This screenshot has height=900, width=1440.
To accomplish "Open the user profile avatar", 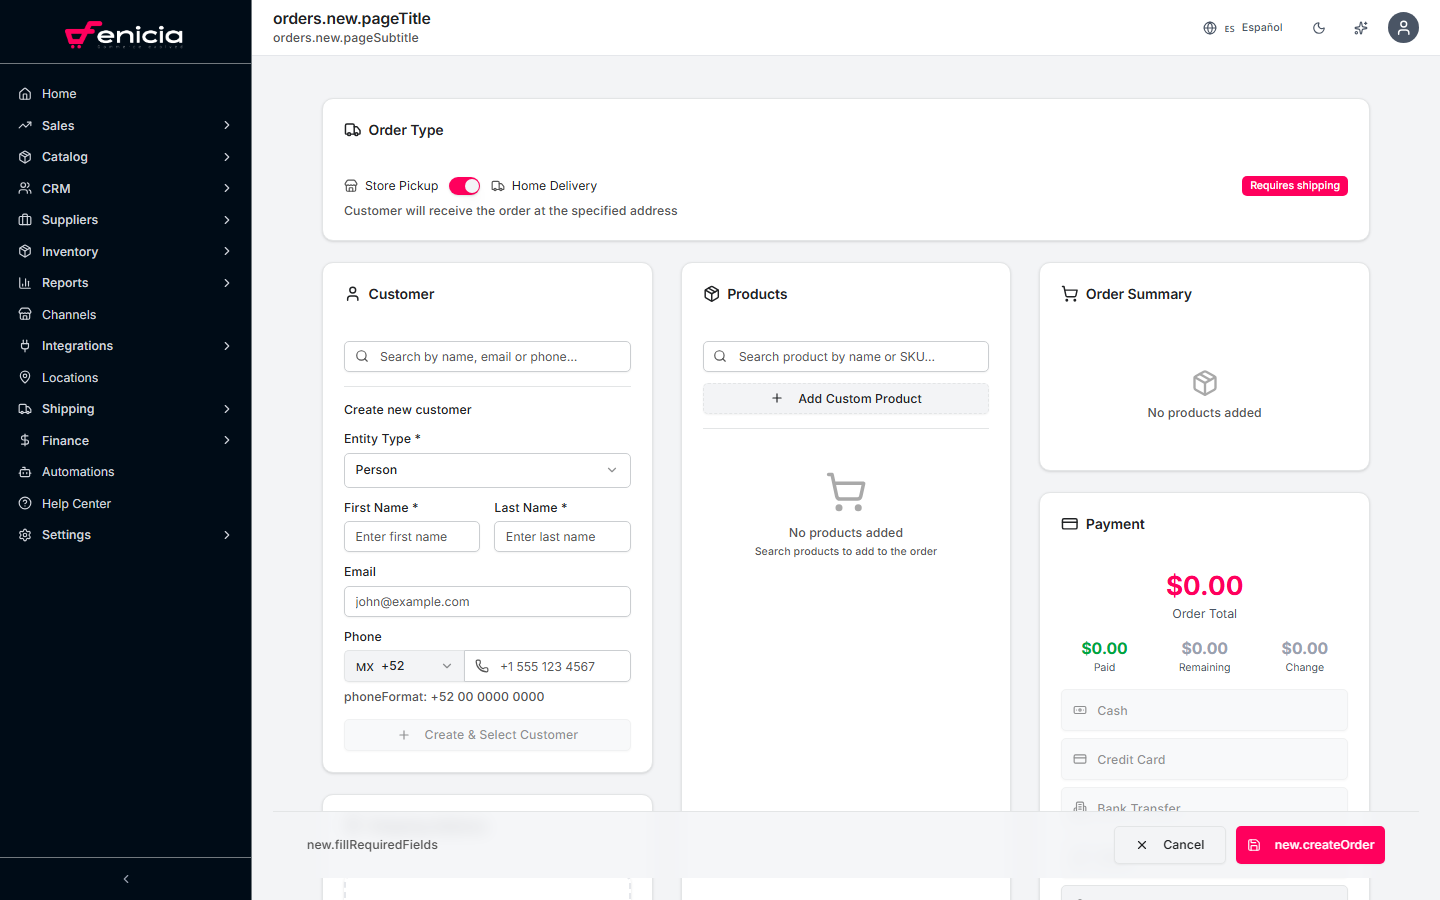I will point(1403,28).
